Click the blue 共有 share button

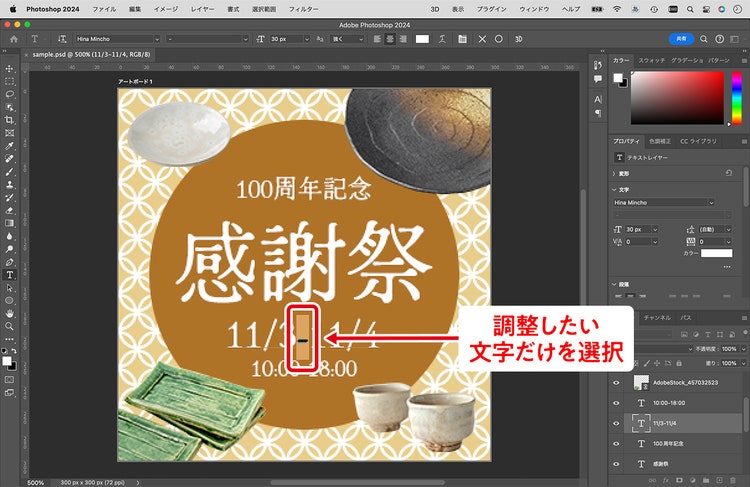(681, 39)
